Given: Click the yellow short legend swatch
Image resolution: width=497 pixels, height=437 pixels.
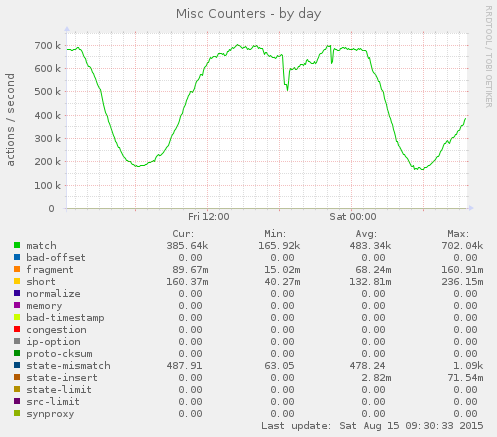Looking at the screenshot, I should [17, 281].
